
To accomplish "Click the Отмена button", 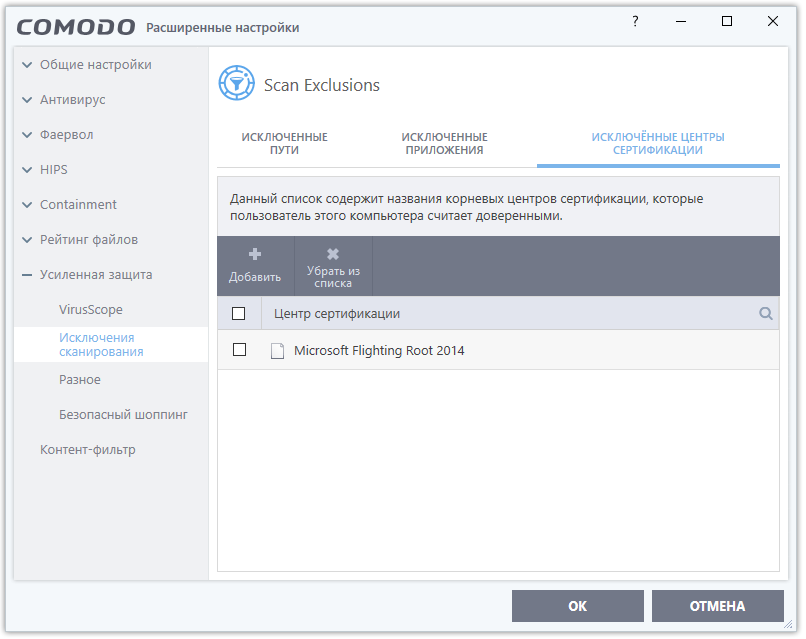I will (x=717, y=606).
